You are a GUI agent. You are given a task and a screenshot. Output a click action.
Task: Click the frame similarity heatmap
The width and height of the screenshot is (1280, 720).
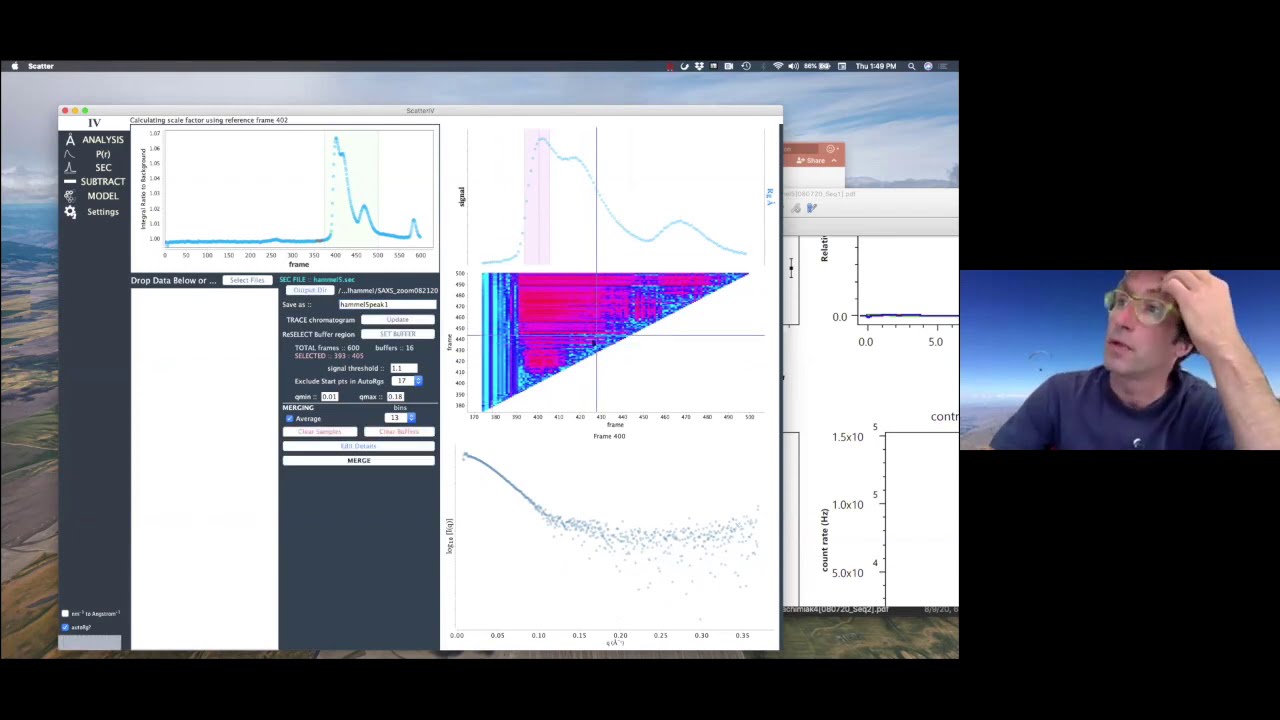(615, 341)
